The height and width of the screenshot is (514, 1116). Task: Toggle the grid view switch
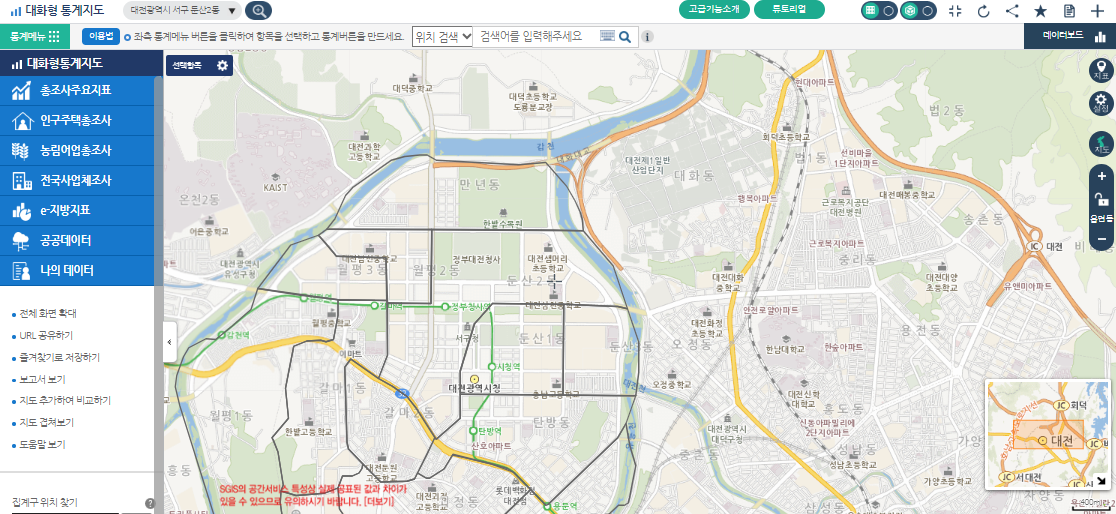[x=879, y=10]
